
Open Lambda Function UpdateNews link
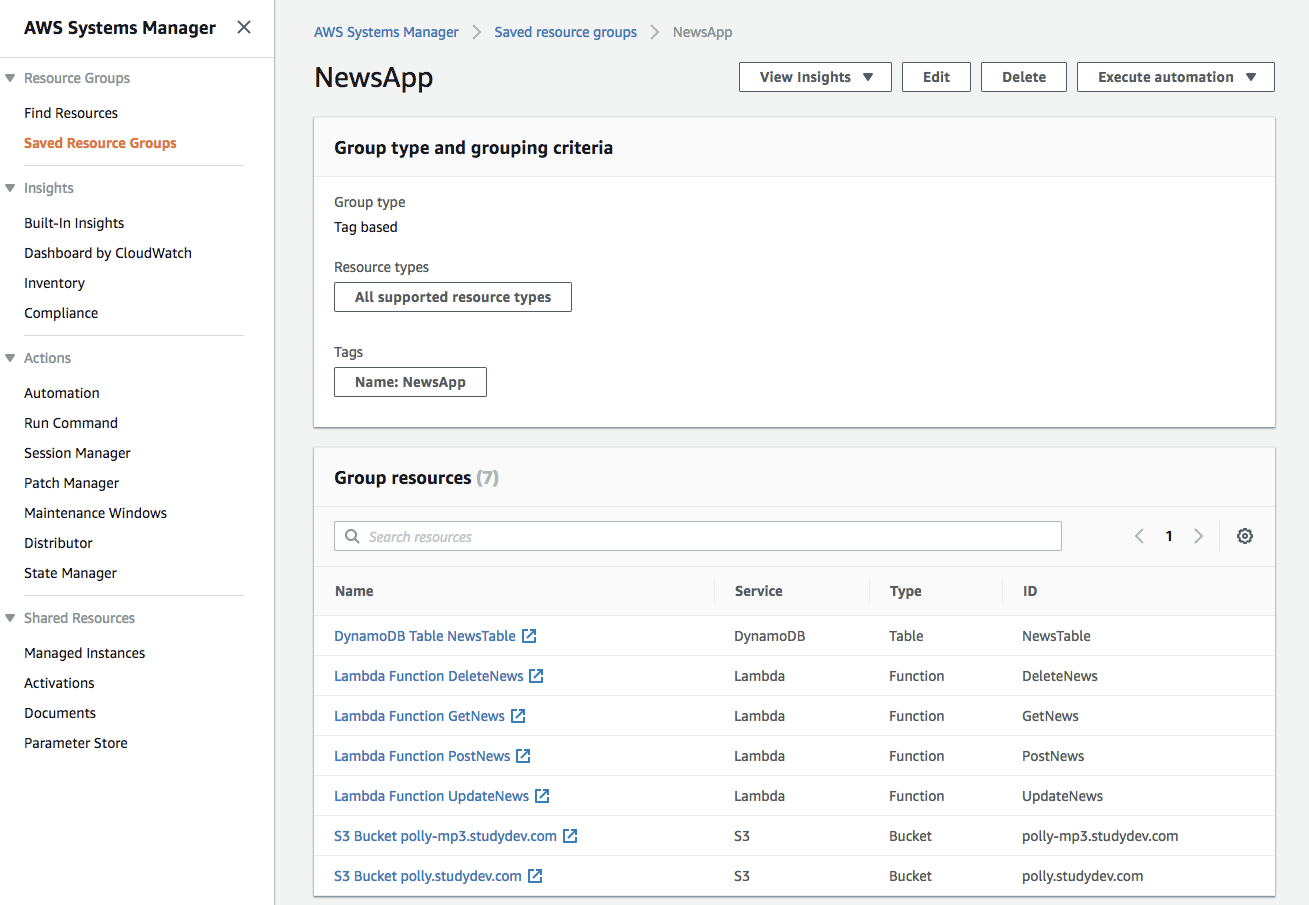click(432, 796)
